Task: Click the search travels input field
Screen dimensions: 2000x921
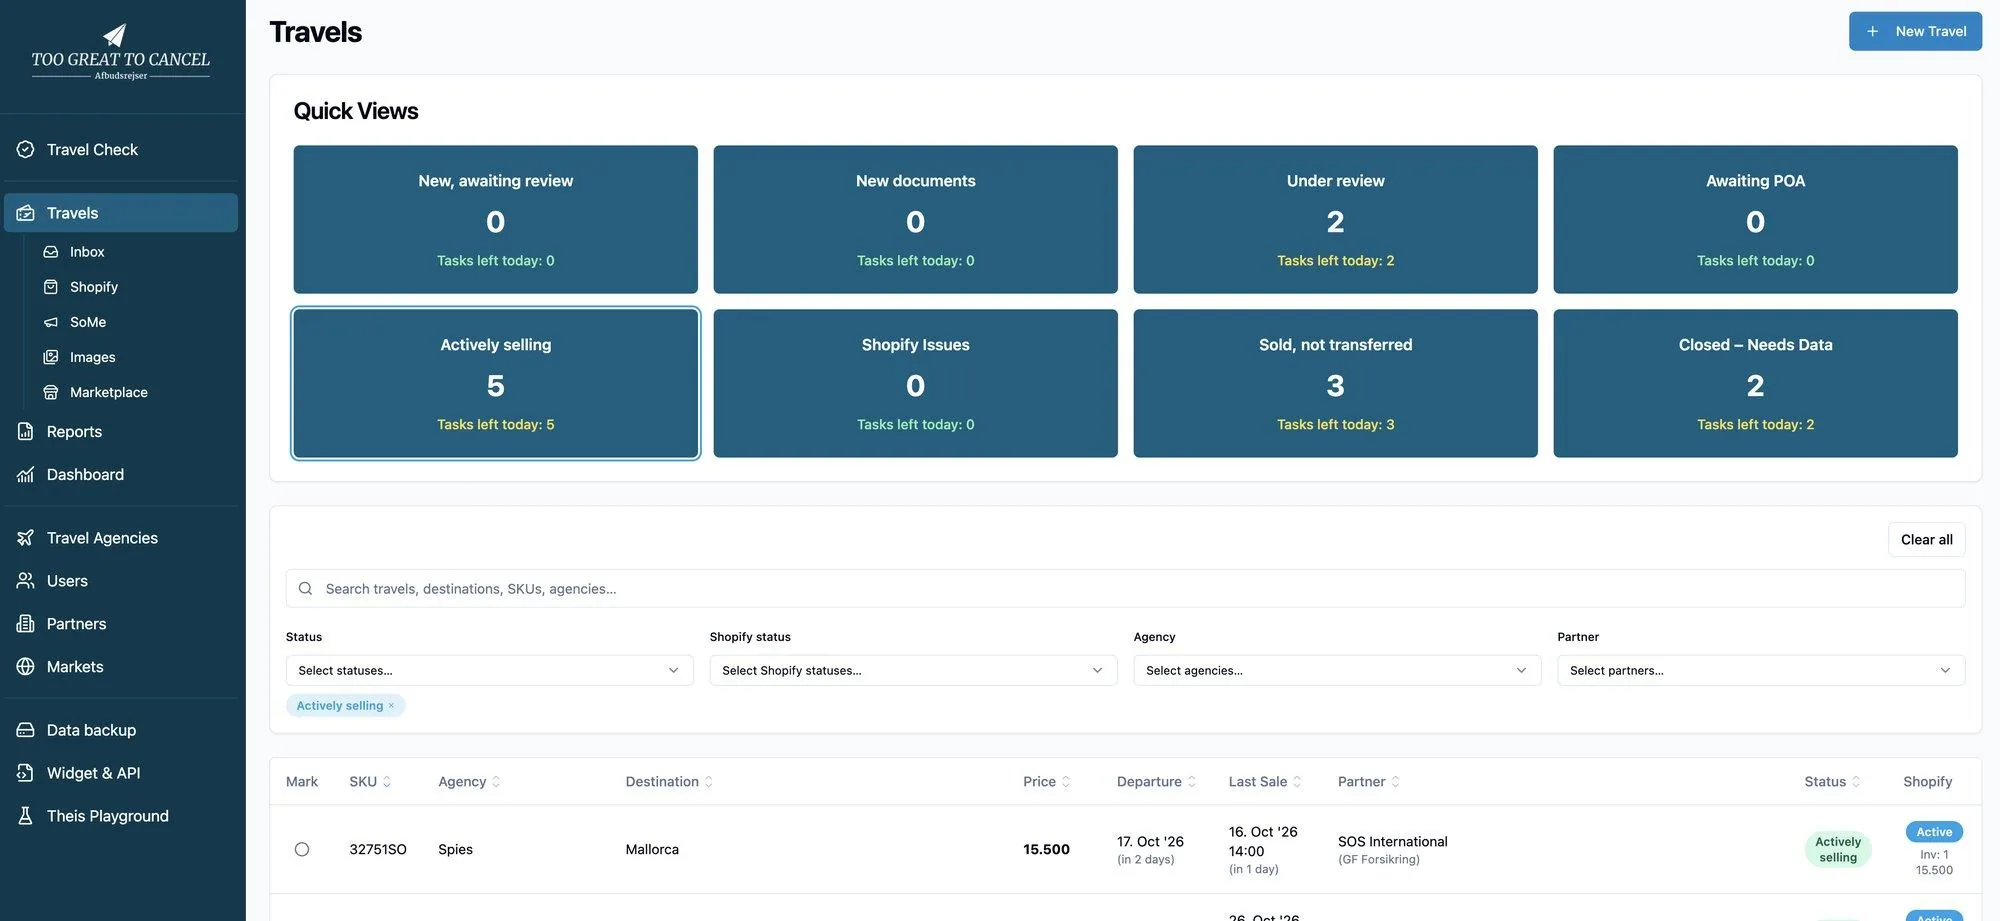Action: pos(1125,589)
